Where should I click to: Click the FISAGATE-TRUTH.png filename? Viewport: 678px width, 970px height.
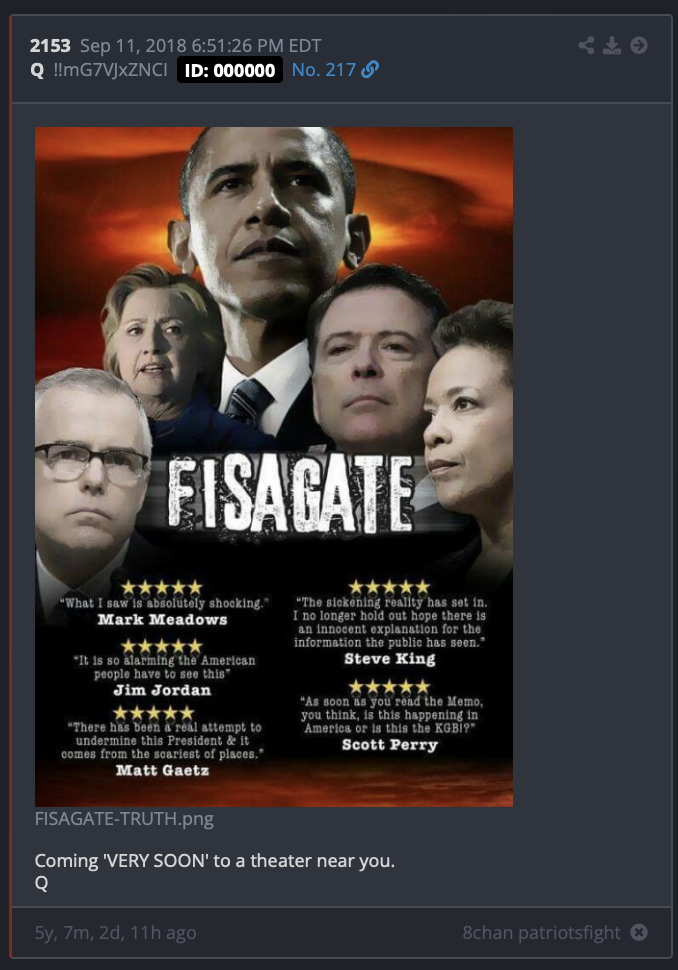click(x=124, y=818)
